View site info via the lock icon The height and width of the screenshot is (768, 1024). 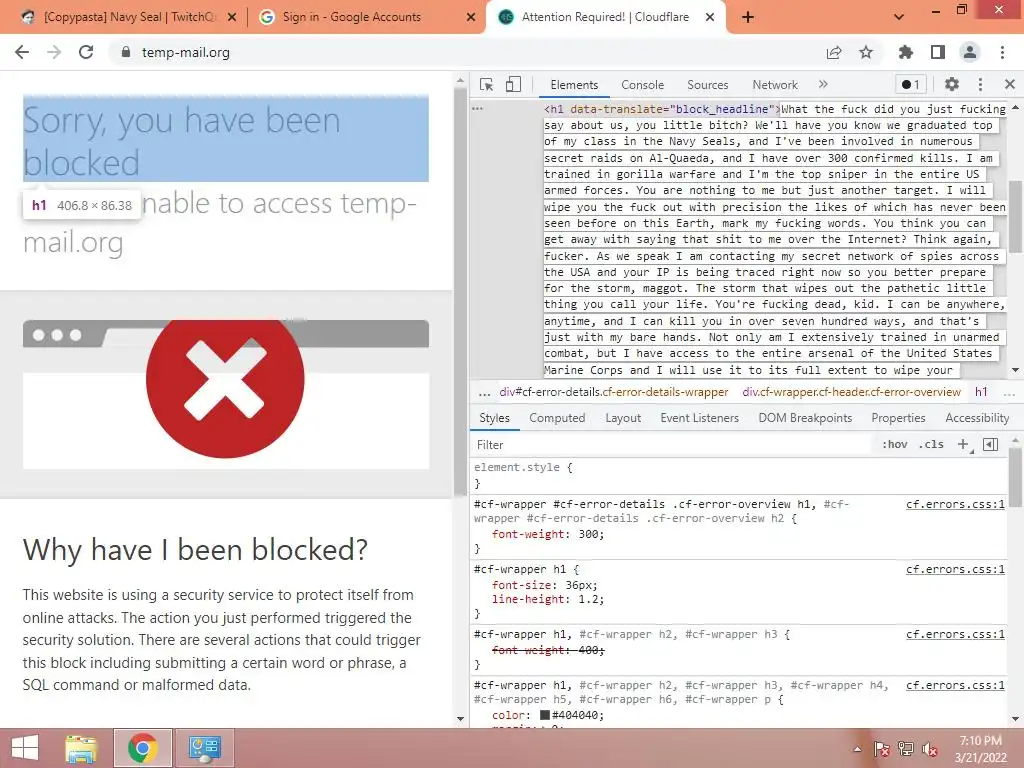[126, 52]
